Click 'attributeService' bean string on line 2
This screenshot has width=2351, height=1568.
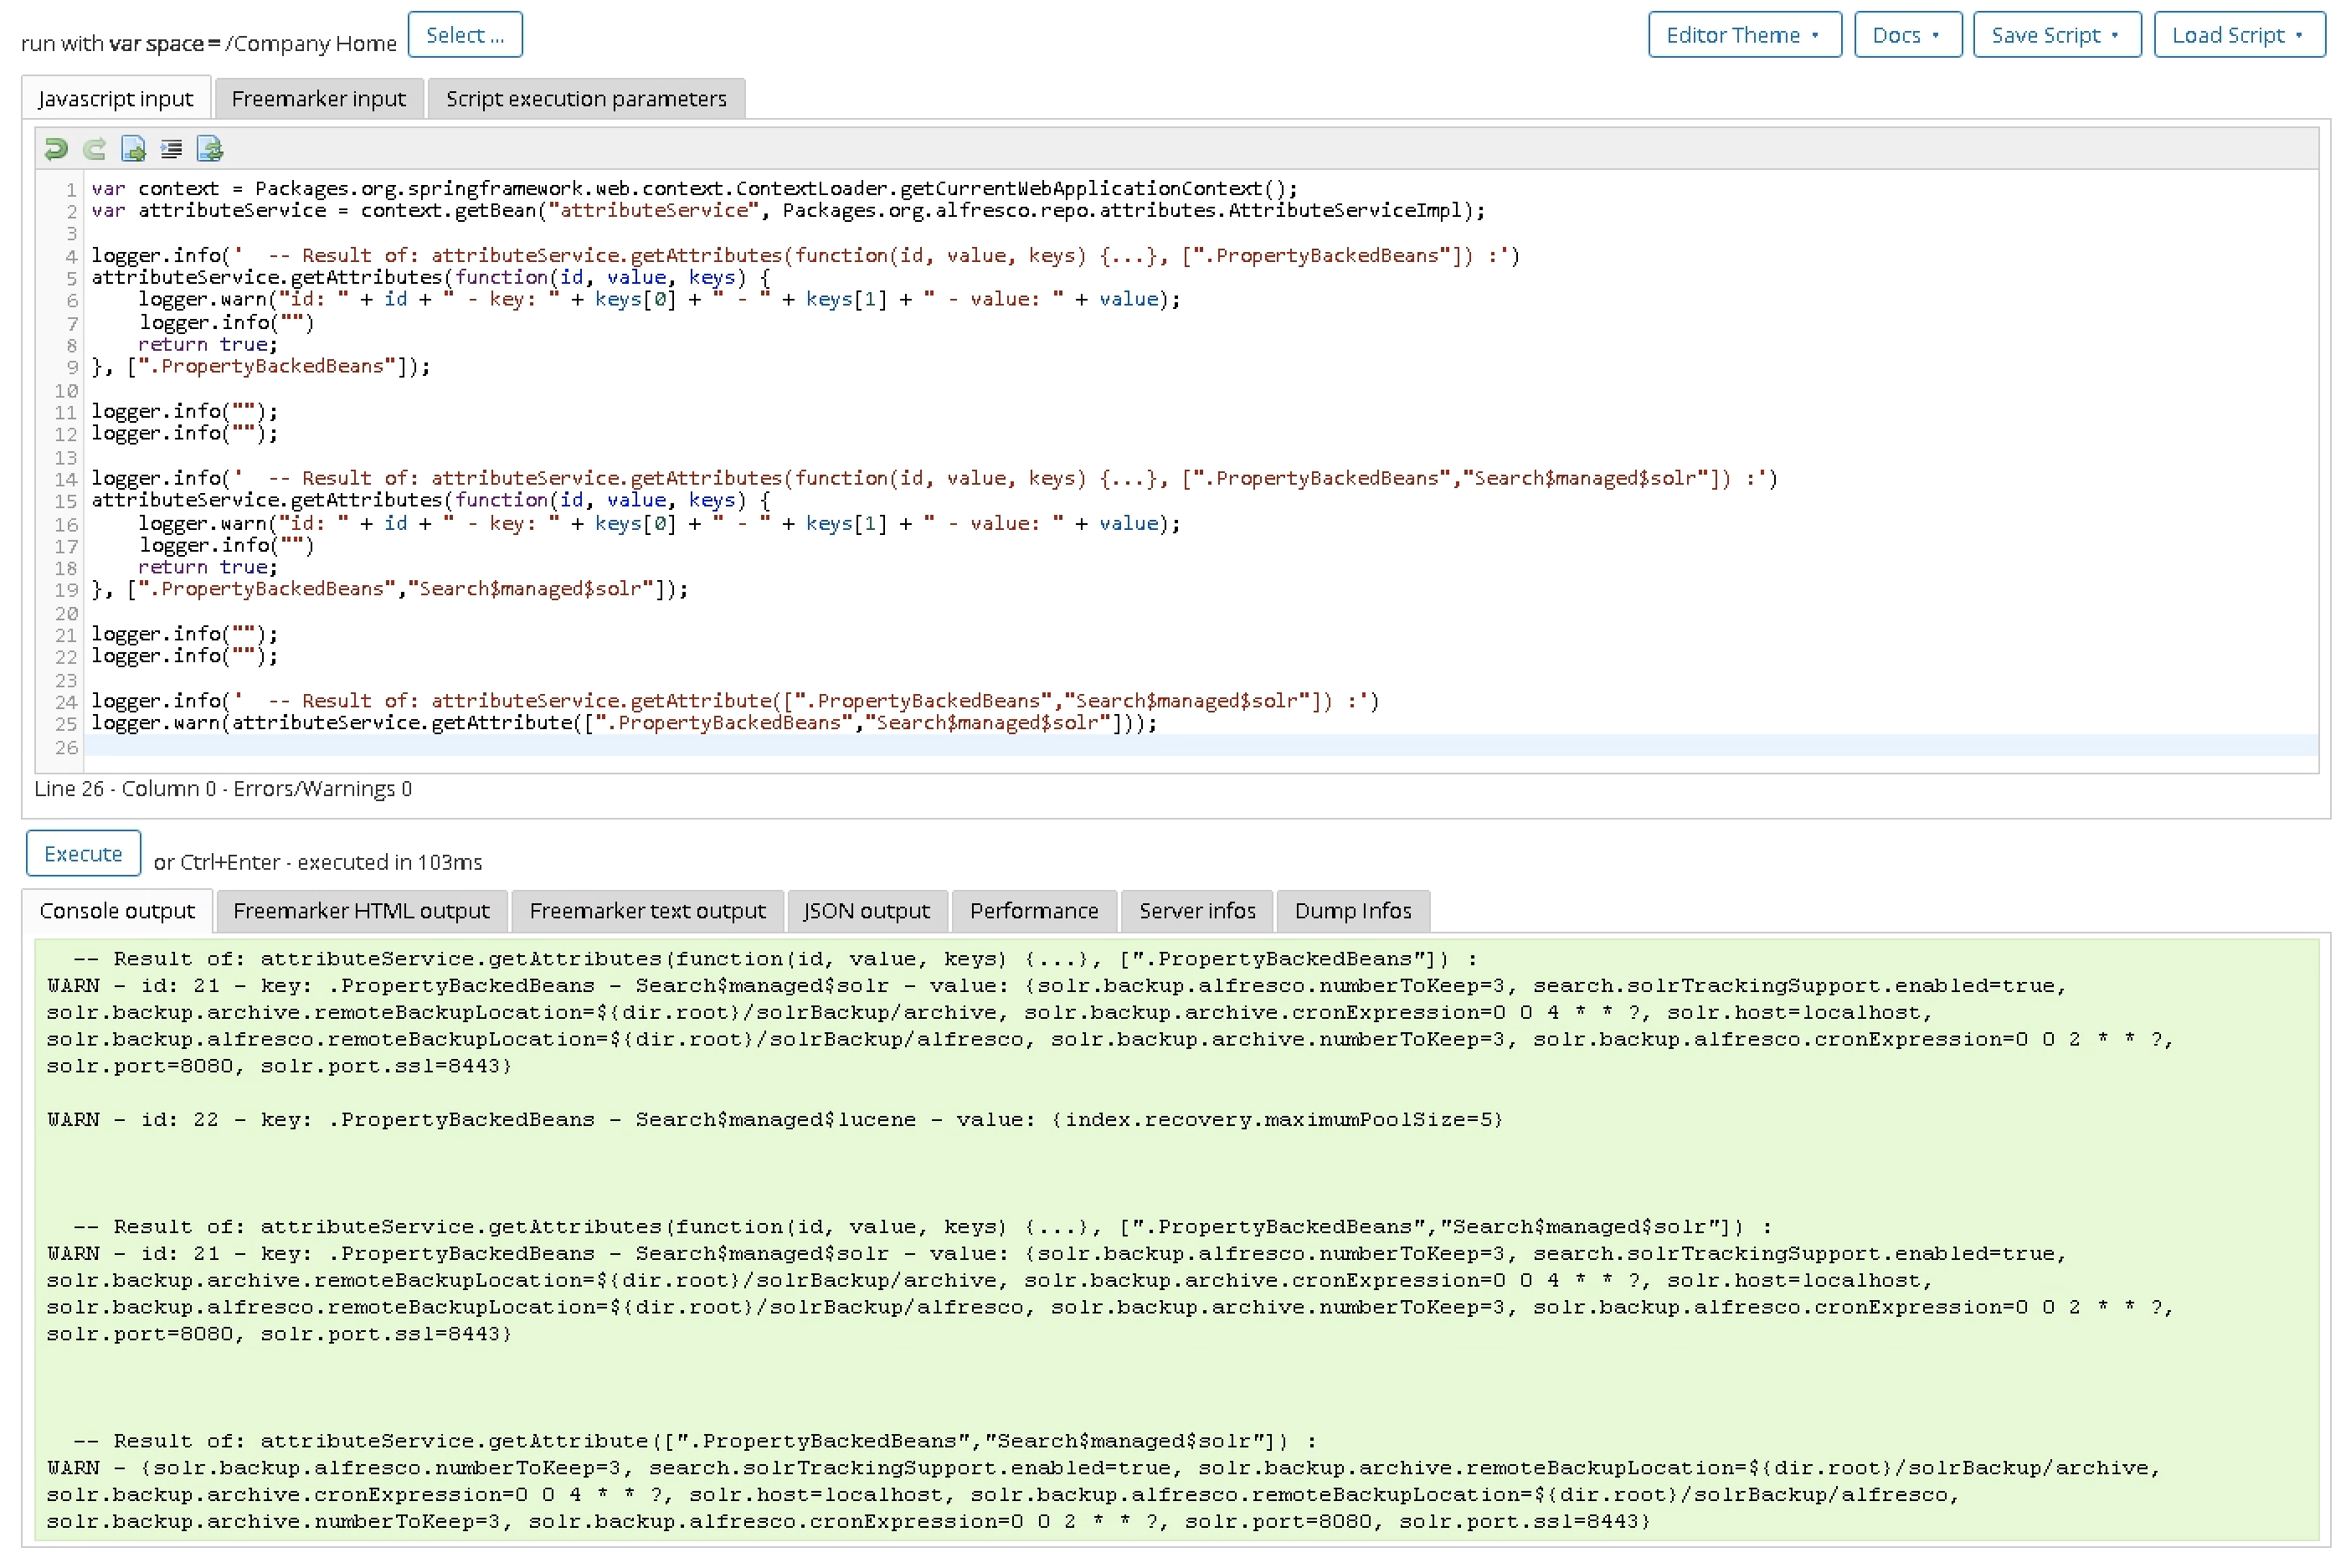click(x=654, y=210)
